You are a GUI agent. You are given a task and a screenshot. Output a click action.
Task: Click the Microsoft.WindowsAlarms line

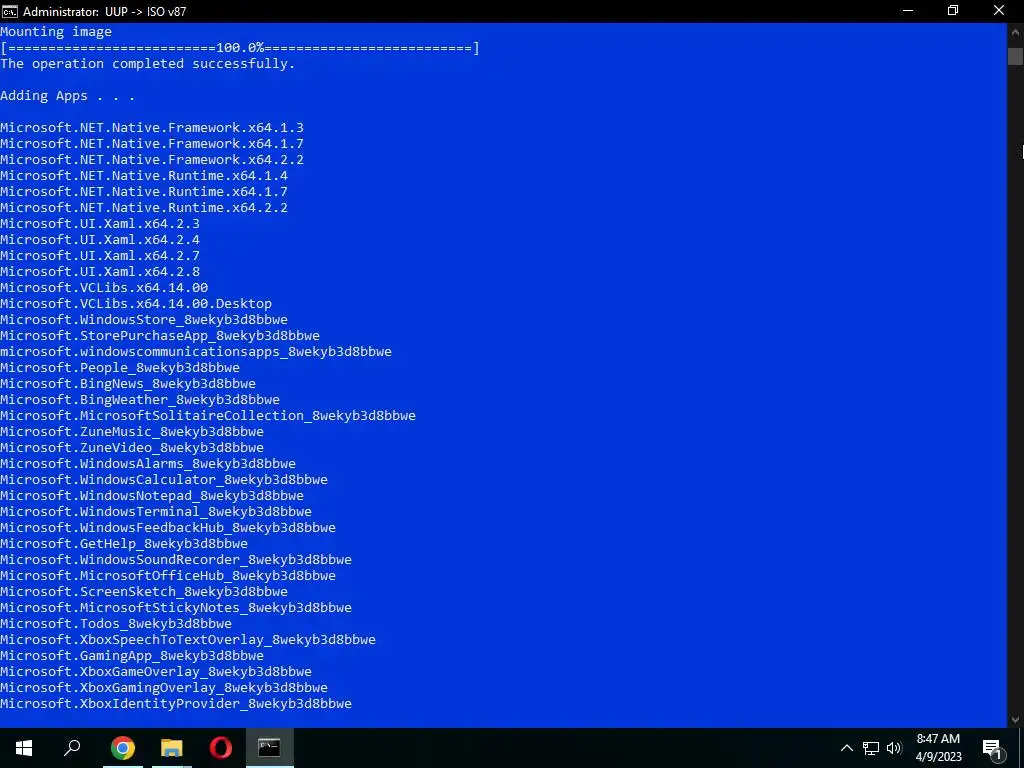[x=148, y=464]
